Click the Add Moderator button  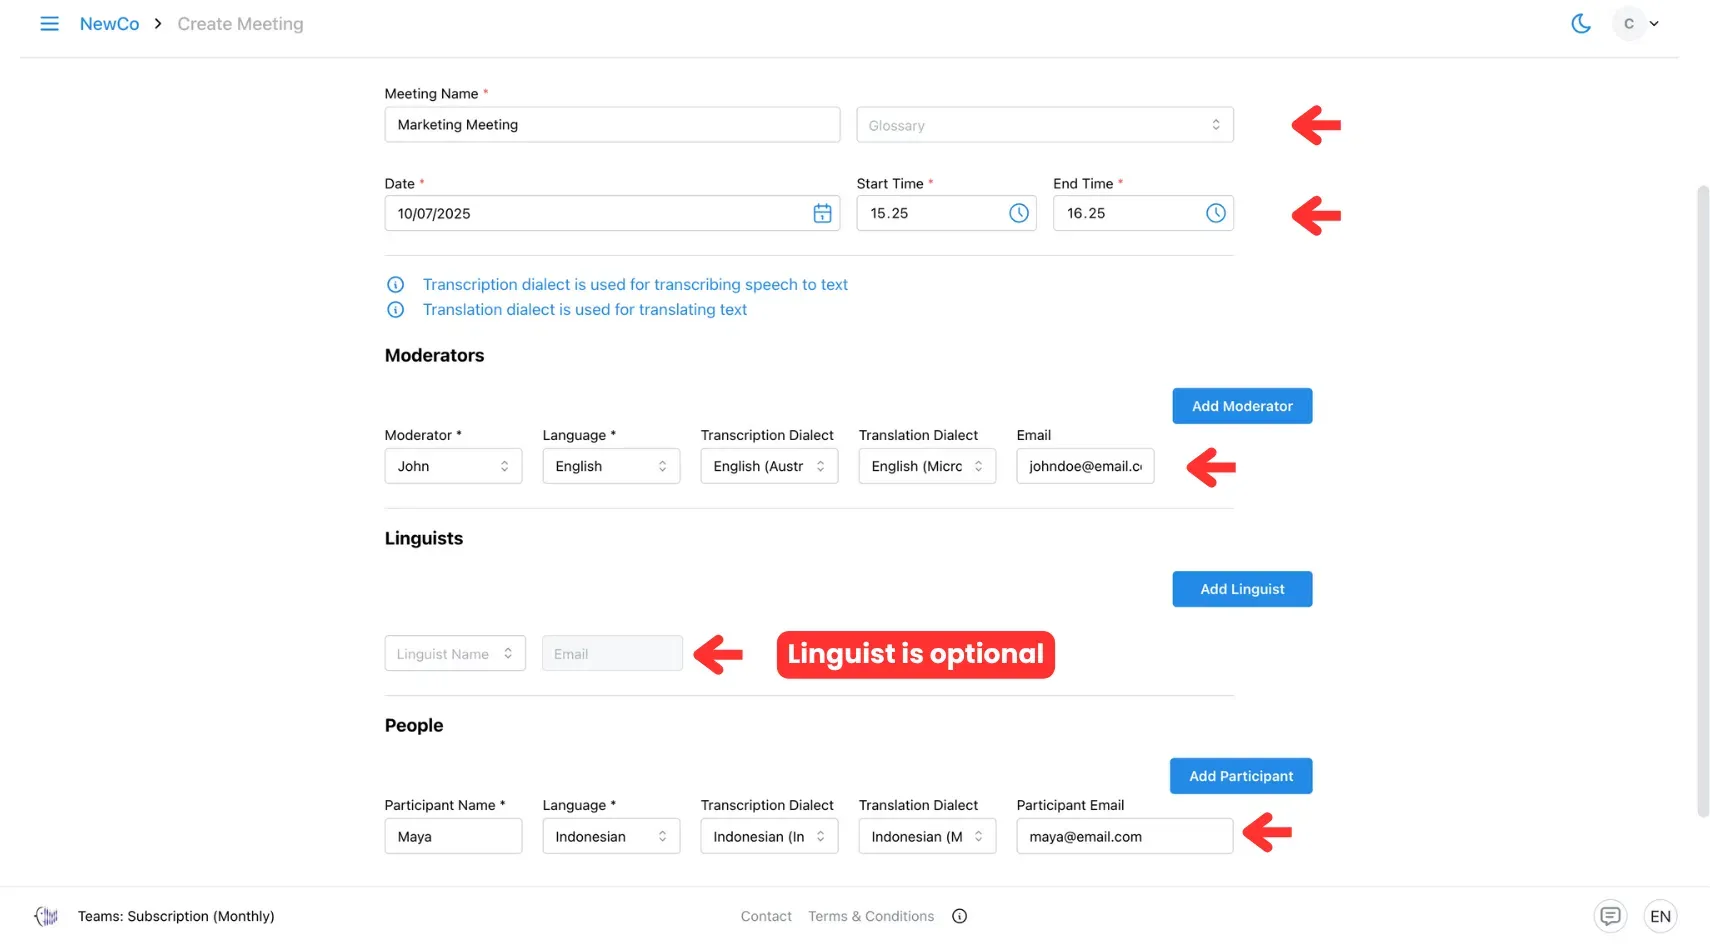click(1241, 406)
